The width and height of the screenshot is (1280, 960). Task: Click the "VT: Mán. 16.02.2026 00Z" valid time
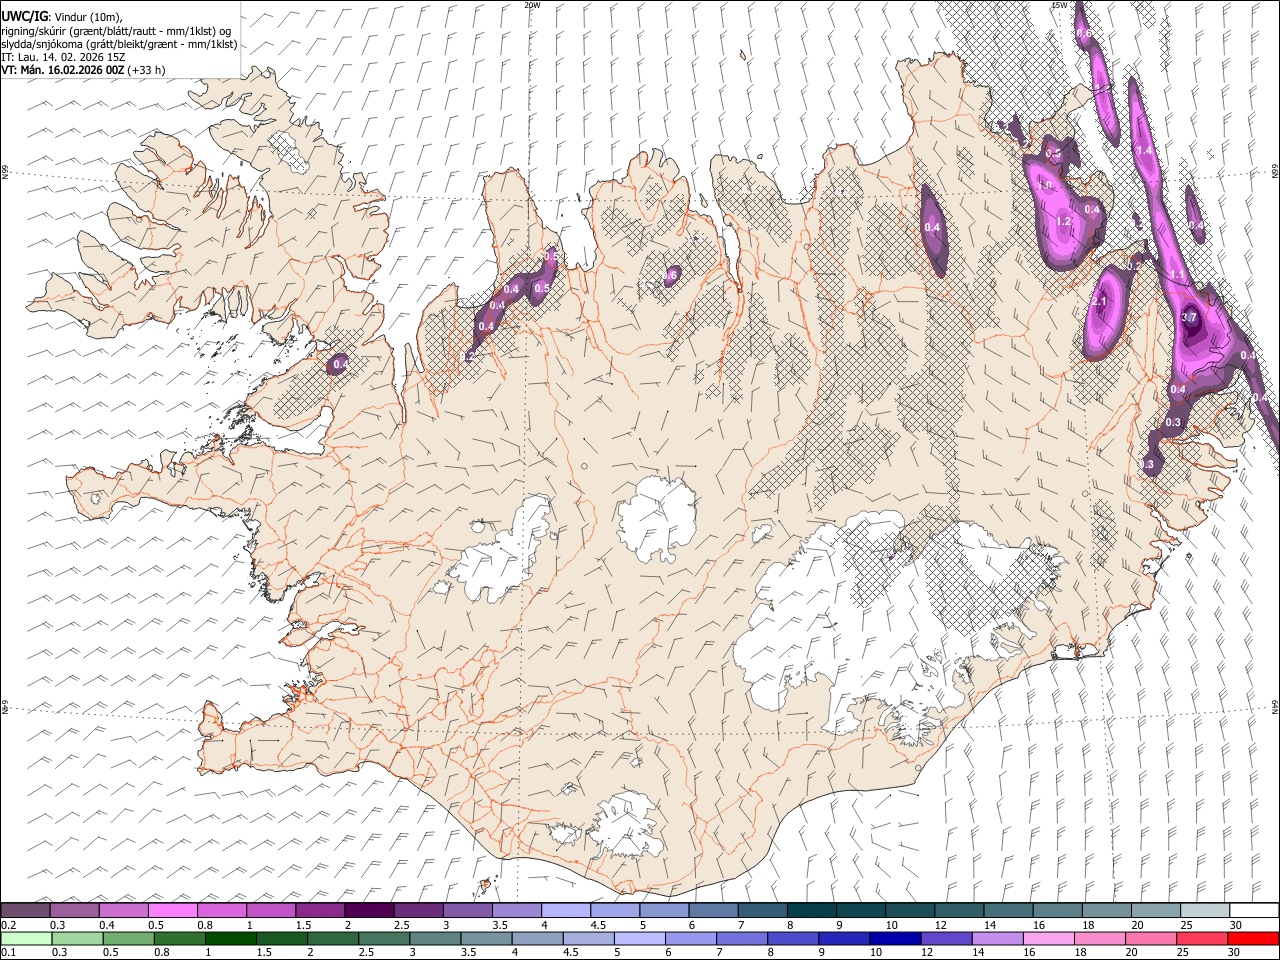pos(62,70)
